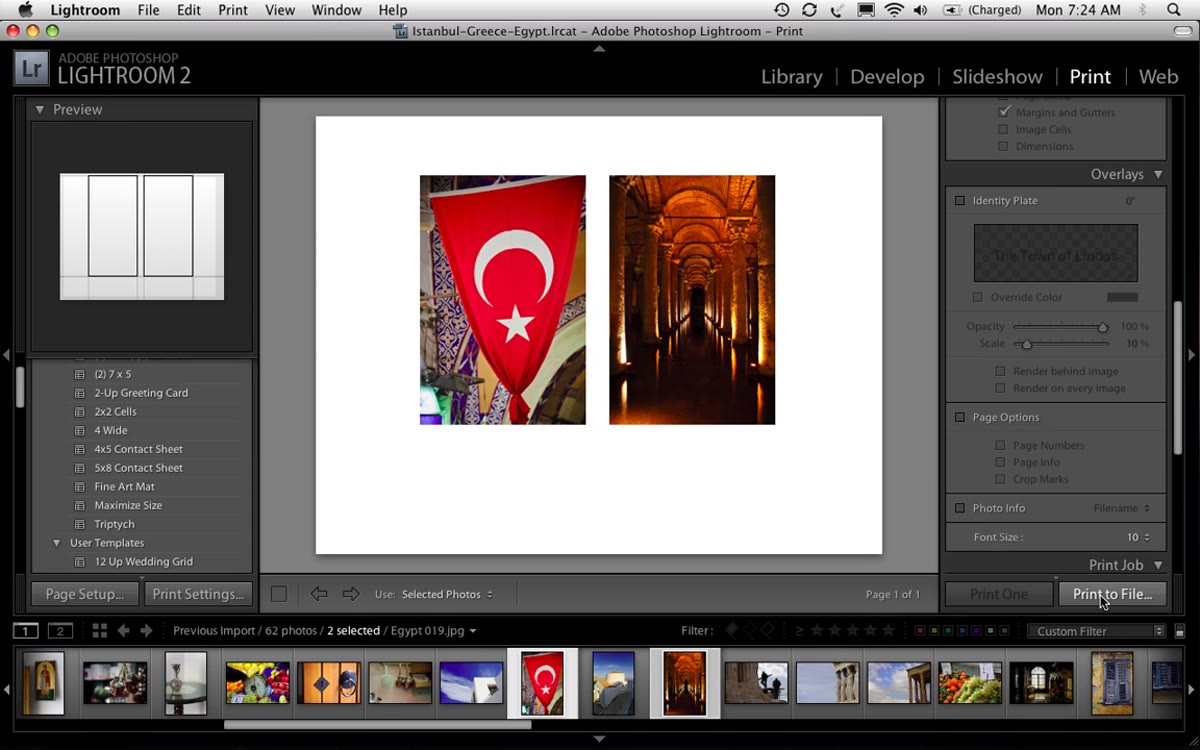Open Grid view icon in filmstrip bar
The width and height of the screenshot is (1200, 750).
99,631
